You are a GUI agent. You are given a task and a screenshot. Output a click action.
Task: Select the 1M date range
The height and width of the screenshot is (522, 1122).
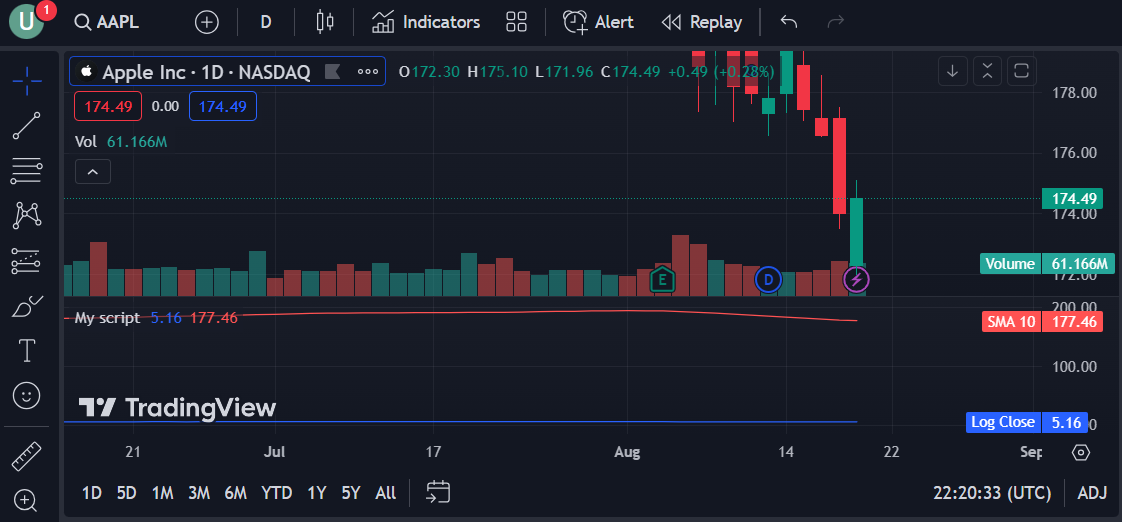click(x=163, y=493)
